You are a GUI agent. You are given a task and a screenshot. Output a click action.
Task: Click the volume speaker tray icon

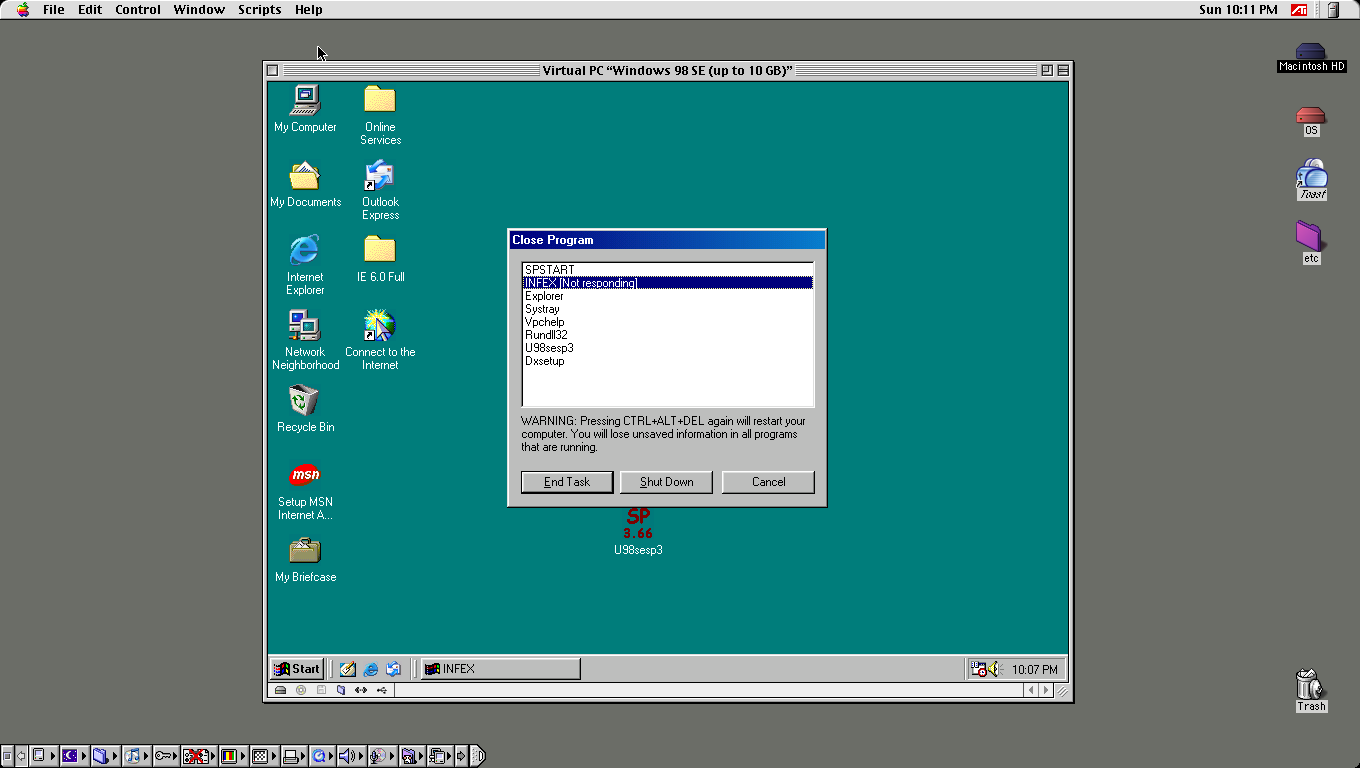point(996,669)
